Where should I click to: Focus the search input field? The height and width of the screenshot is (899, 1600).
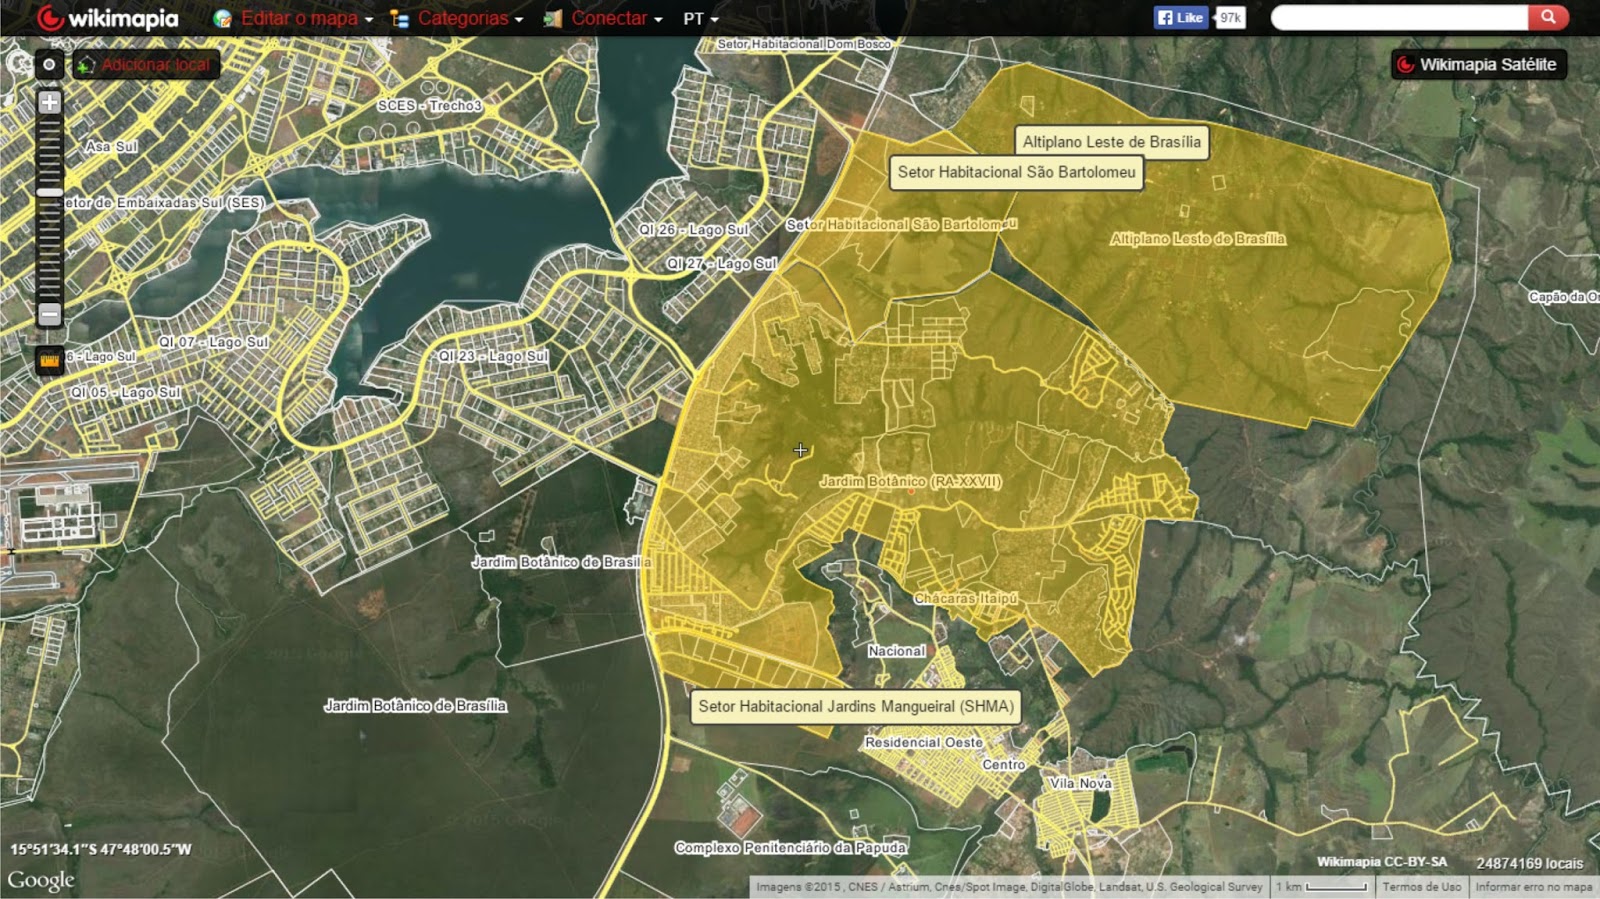(1399, 17)
